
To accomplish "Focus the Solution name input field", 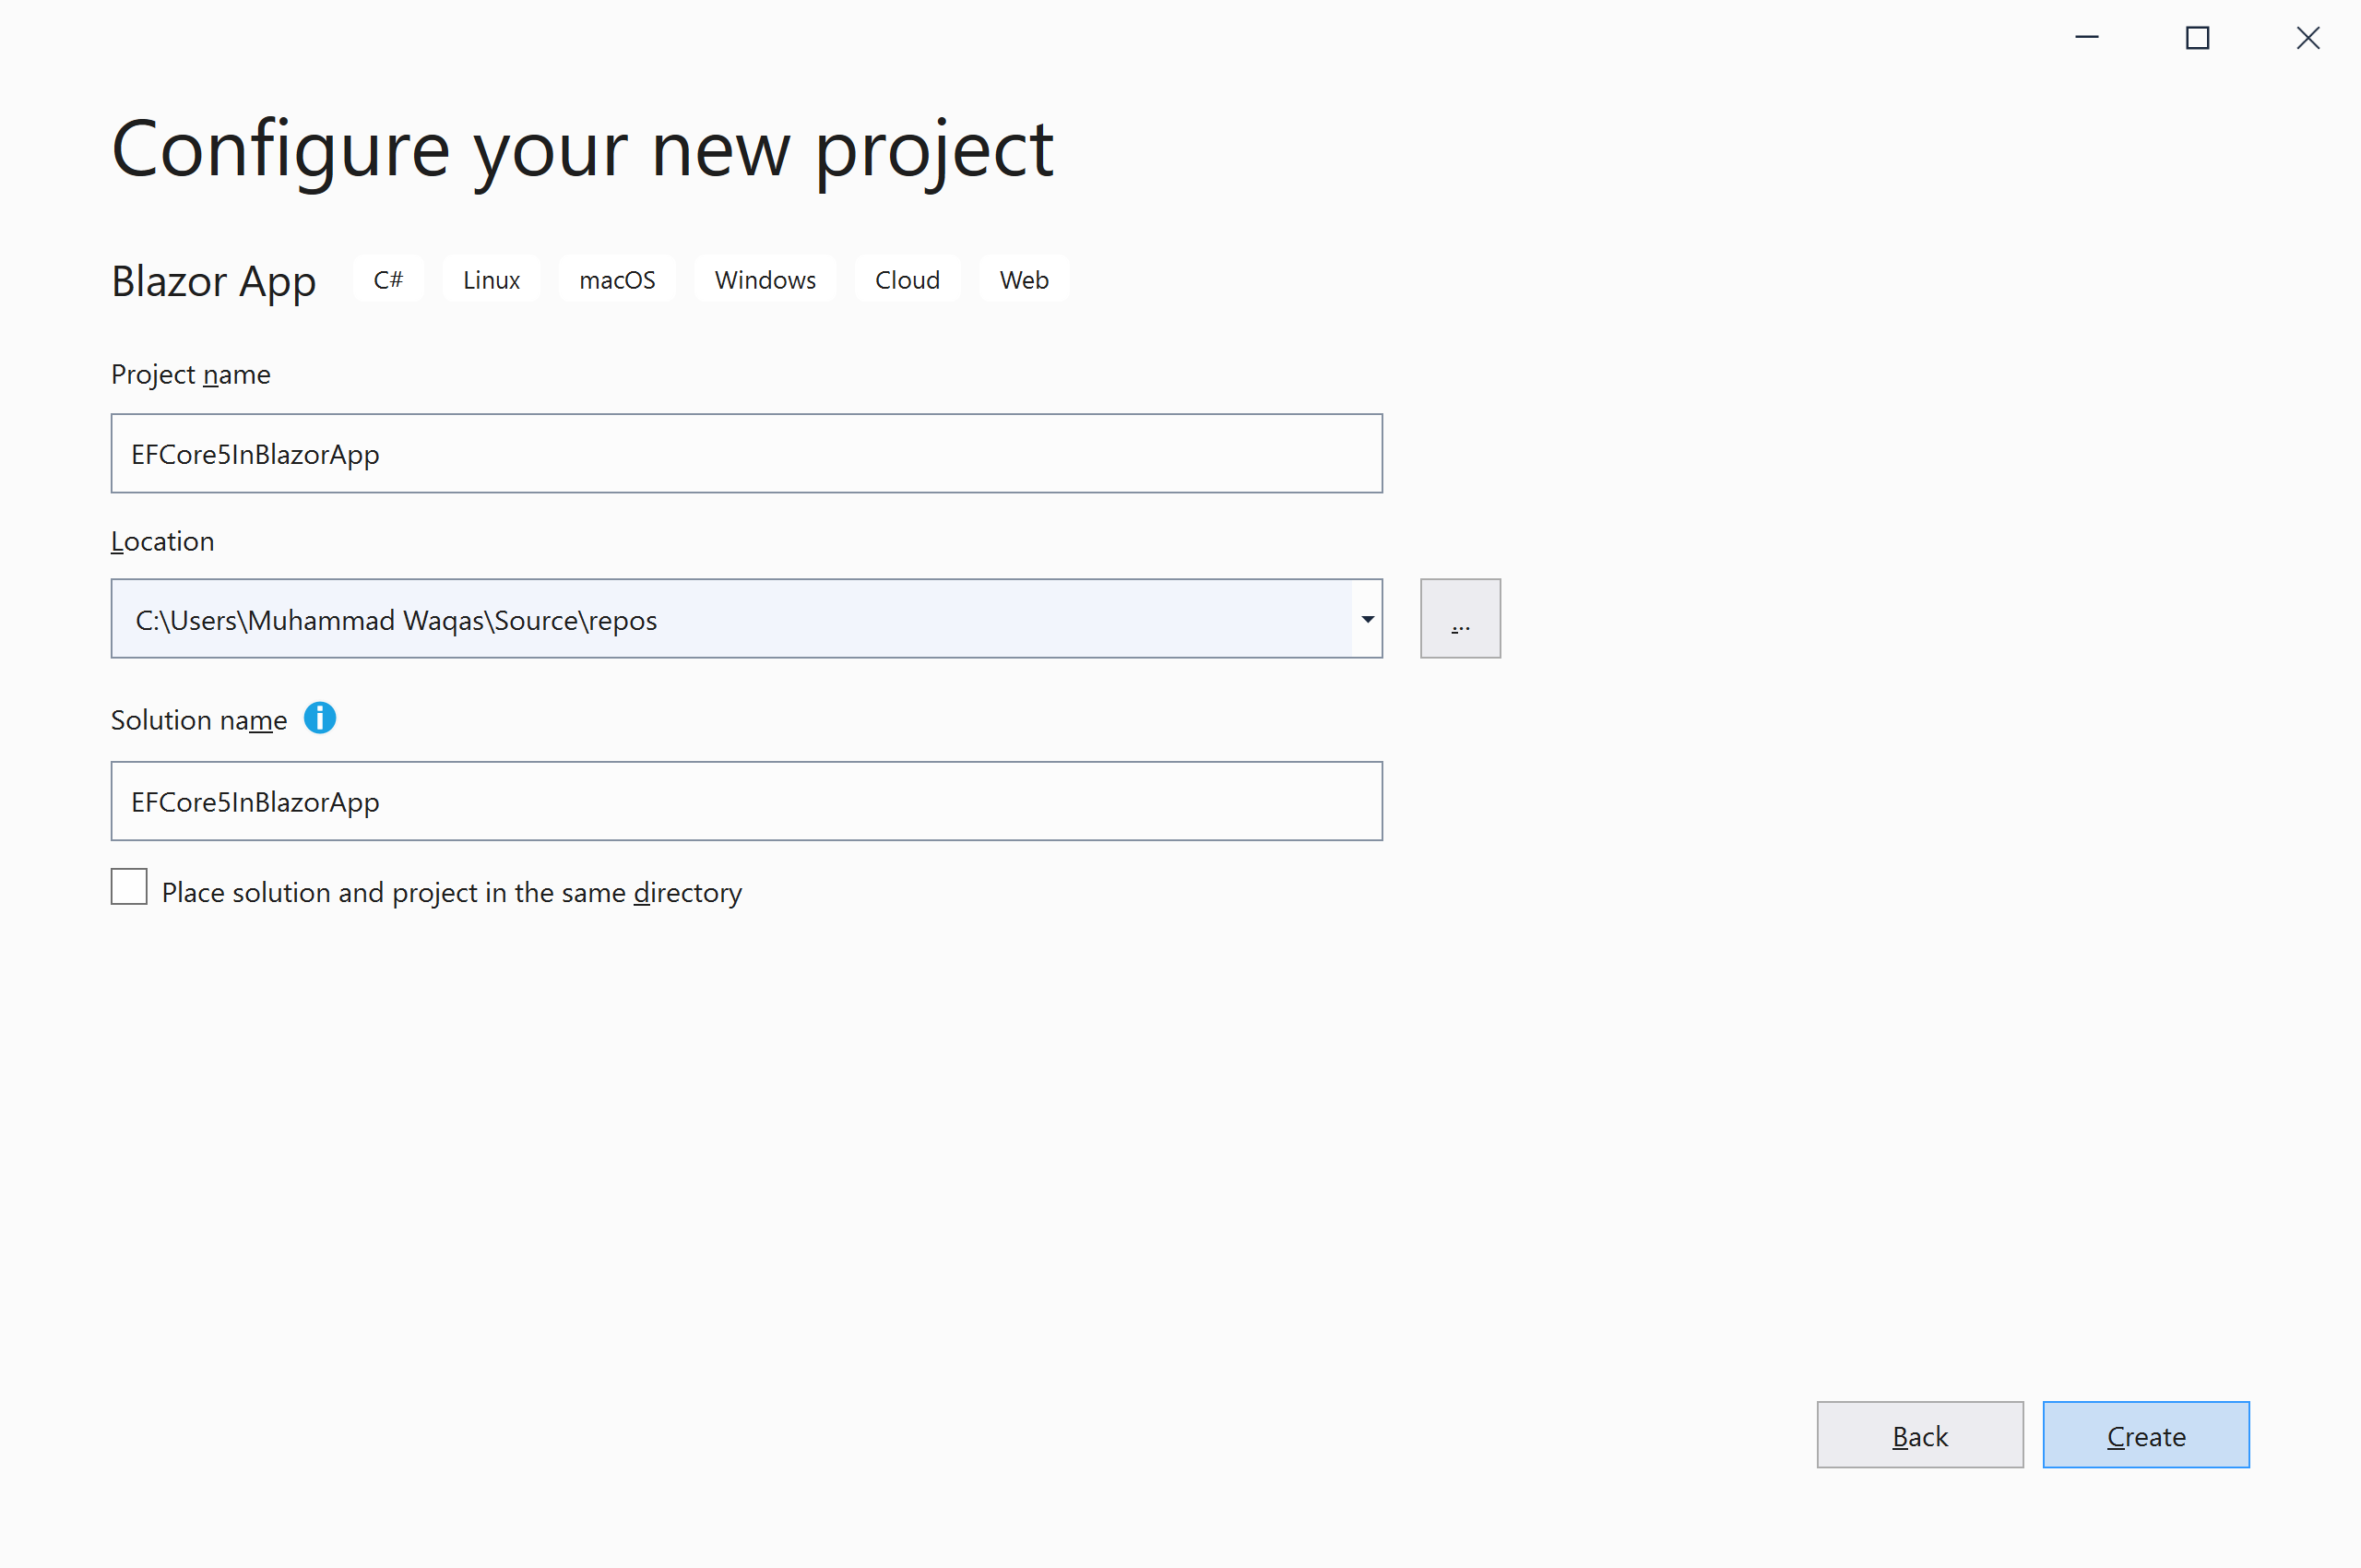I will [x=747, y=801].
